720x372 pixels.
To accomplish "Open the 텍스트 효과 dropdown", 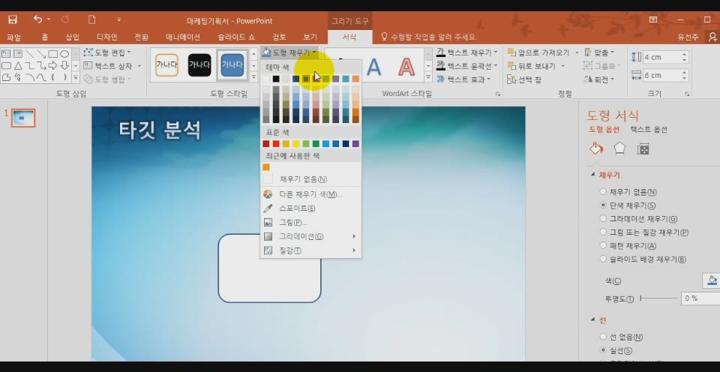I will click(x=463, y=79).
